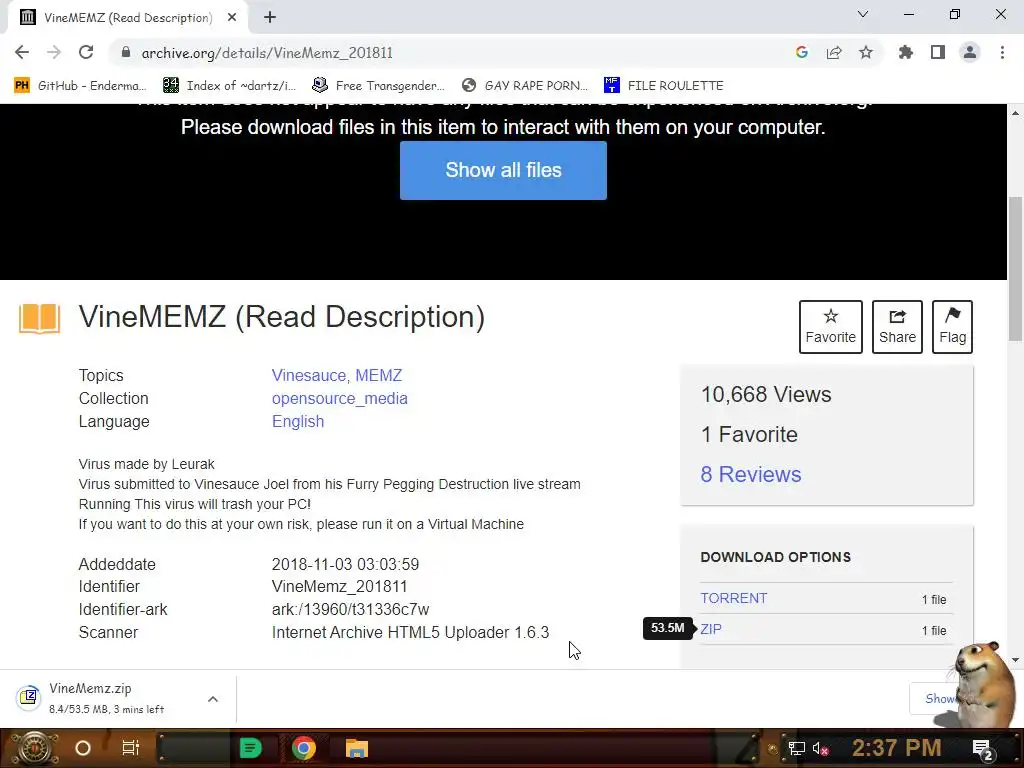Click the 2:37 PM taskbar clock
The width and height of the screenshot is (1024, 768).
tap(897, 748)
